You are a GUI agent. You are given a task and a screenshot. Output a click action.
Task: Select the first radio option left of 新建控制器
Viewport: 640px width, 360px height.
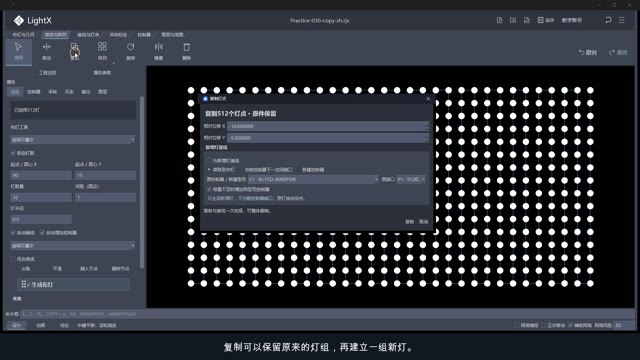(x=209, y=169)
